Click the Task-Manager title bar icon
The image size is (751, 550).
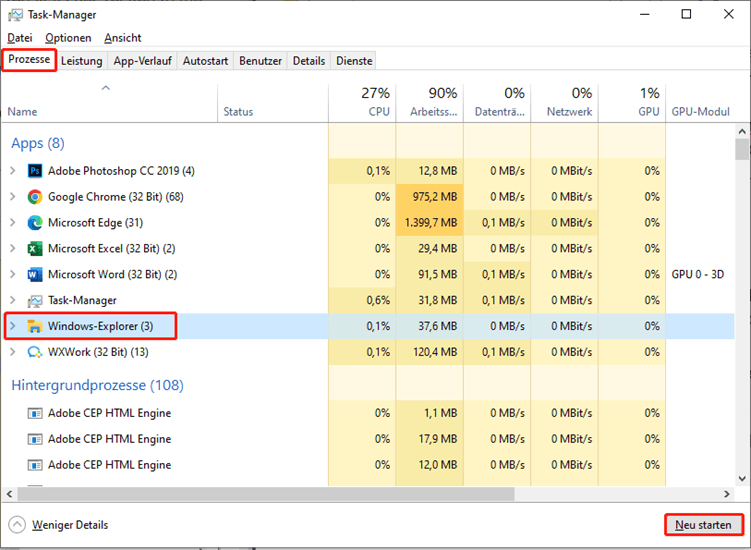[15, 15]
